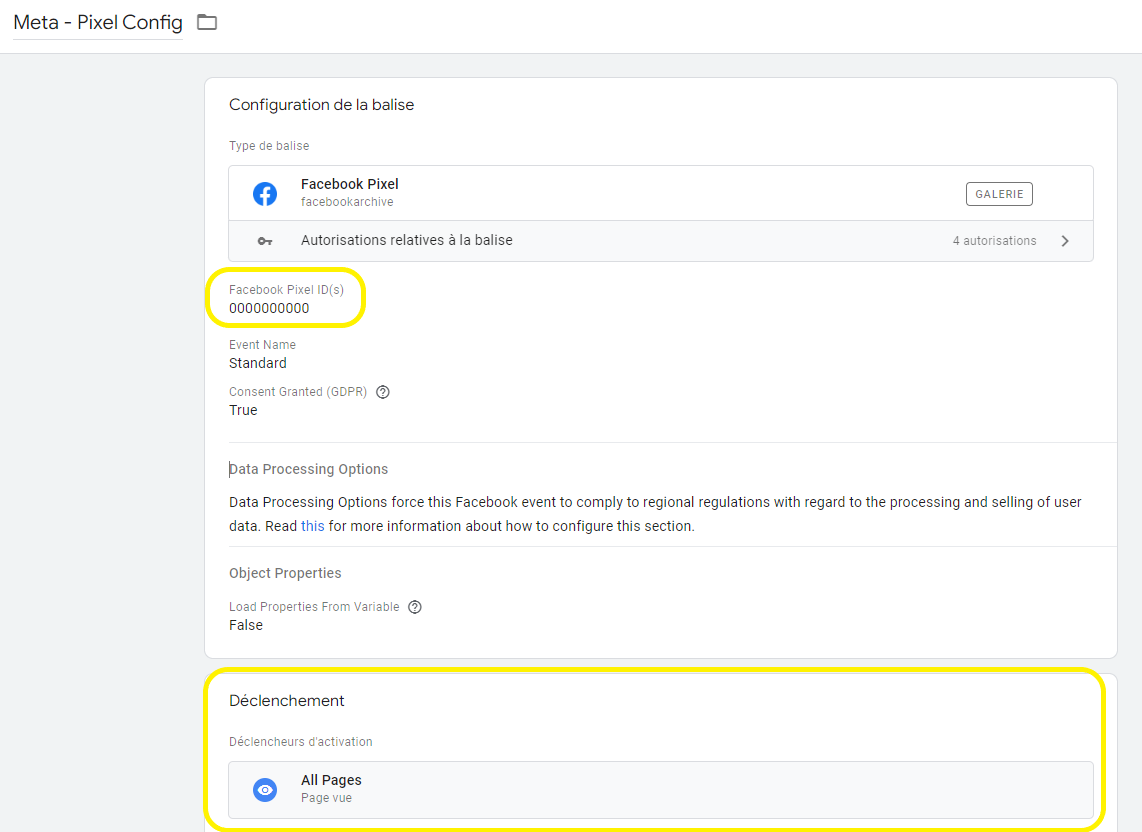Select the Consent Granted "True" value
This screenshot has width=1142, height=832.
coord(243,410)
